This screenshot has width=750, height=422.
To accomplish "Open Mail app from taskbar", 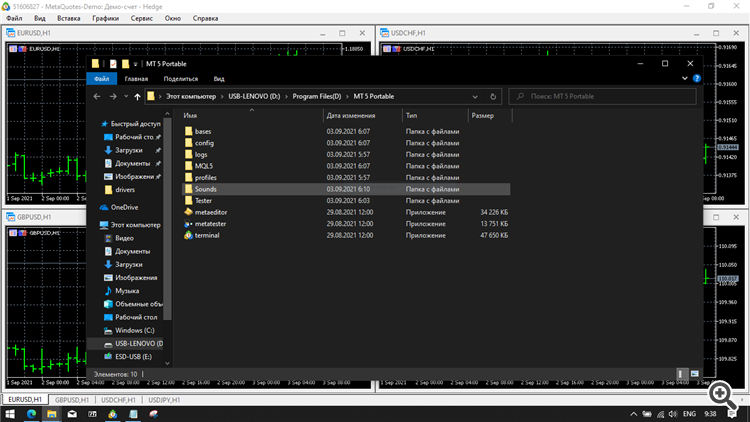I will 72,414.
